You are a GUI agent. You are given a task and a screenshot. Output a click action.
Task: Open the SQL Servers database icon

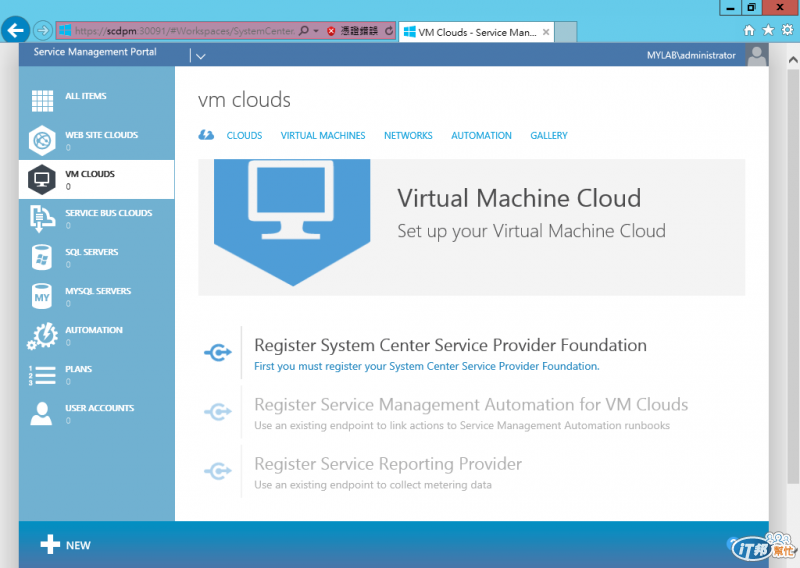coord(42,257)
